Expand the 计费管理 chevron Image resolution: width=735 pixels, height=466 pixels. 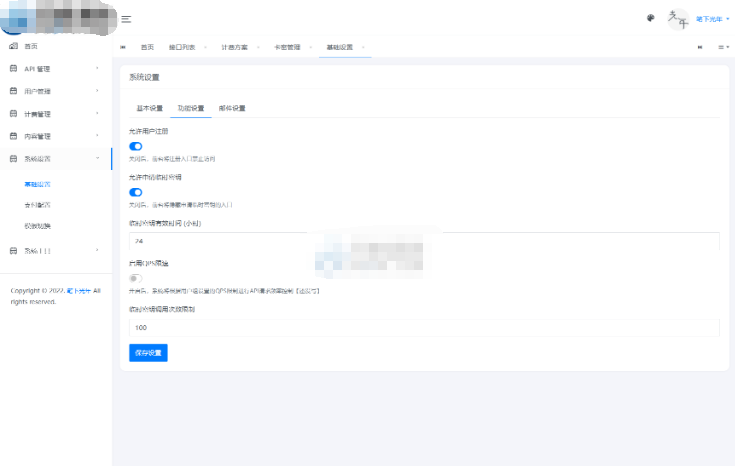(98, 113)
